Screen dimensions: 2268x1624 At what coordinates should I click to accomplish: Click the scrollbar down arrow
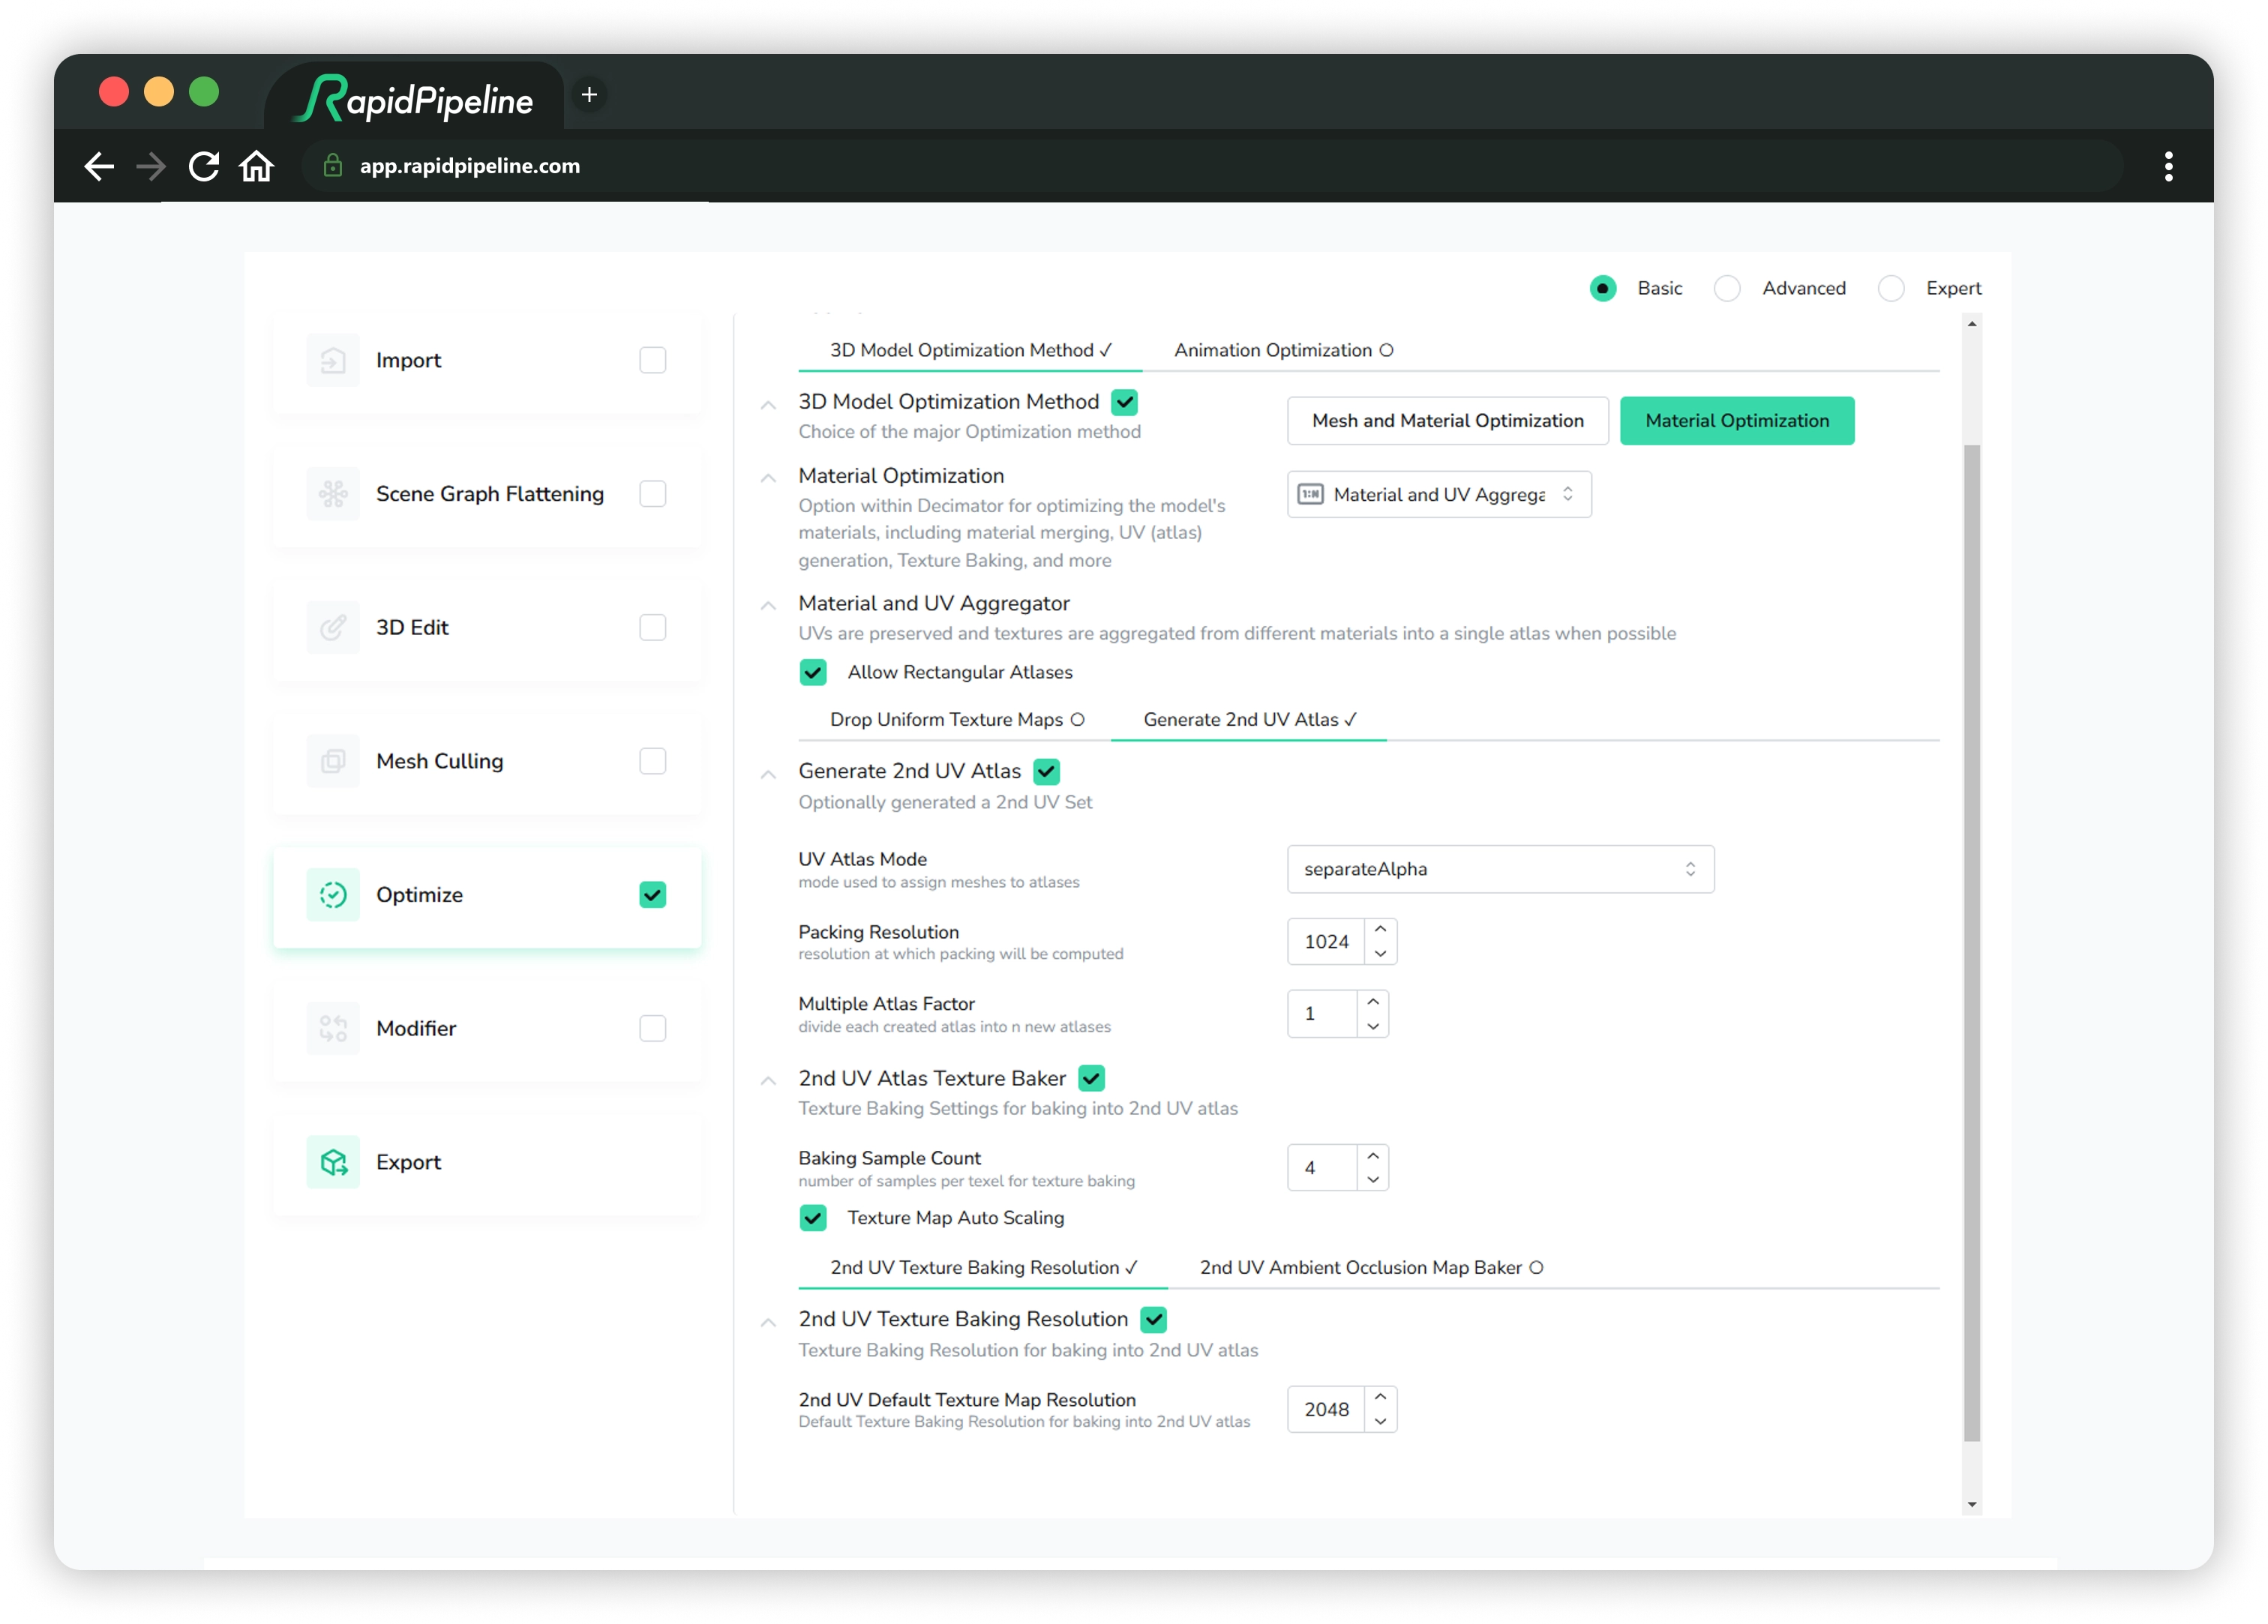pyautogui.click(x=1972, y=1505)
